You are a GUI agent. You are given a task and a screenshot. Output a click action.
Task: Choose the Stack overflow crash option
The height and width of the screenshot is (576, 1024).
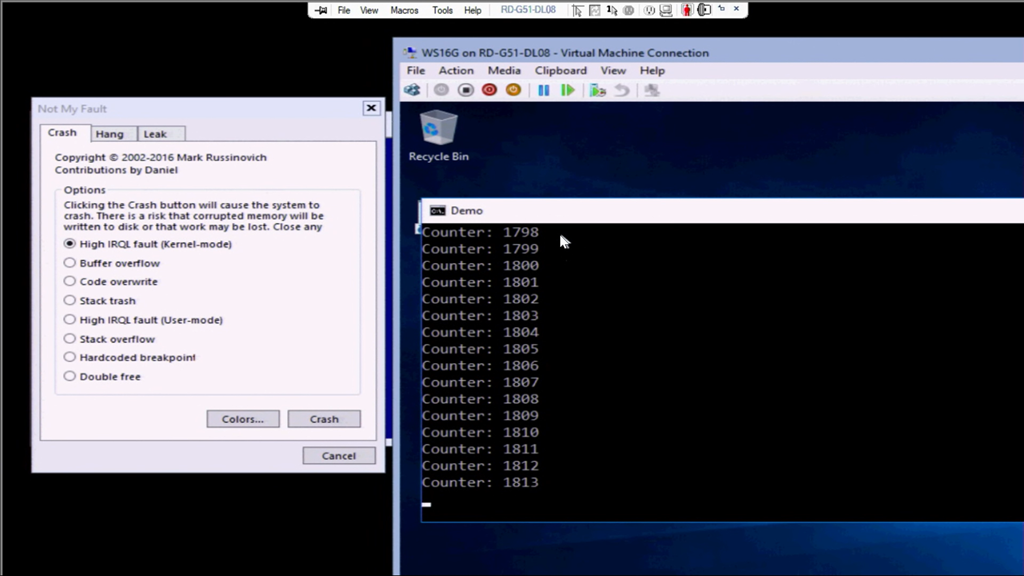pos(70,339)
